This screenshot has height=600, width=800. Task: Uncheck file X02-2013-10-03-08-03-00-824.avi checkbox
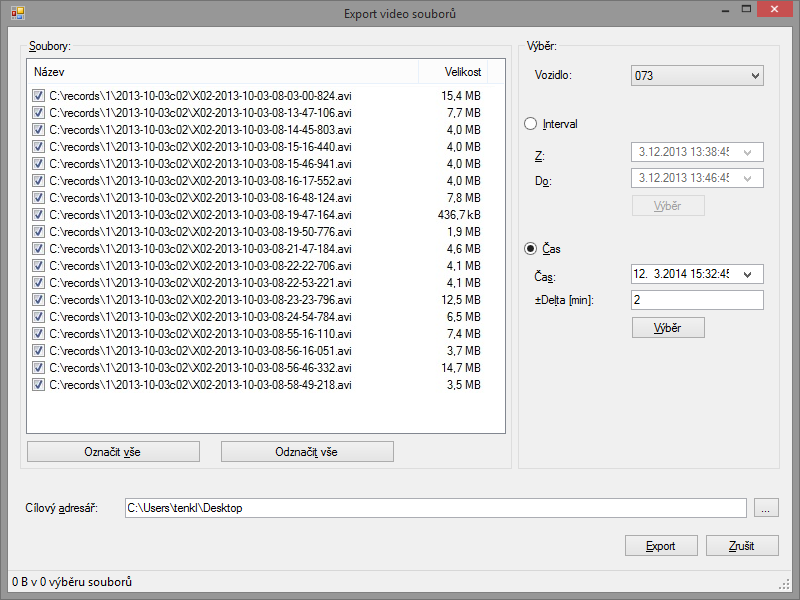tap(38, 95)
